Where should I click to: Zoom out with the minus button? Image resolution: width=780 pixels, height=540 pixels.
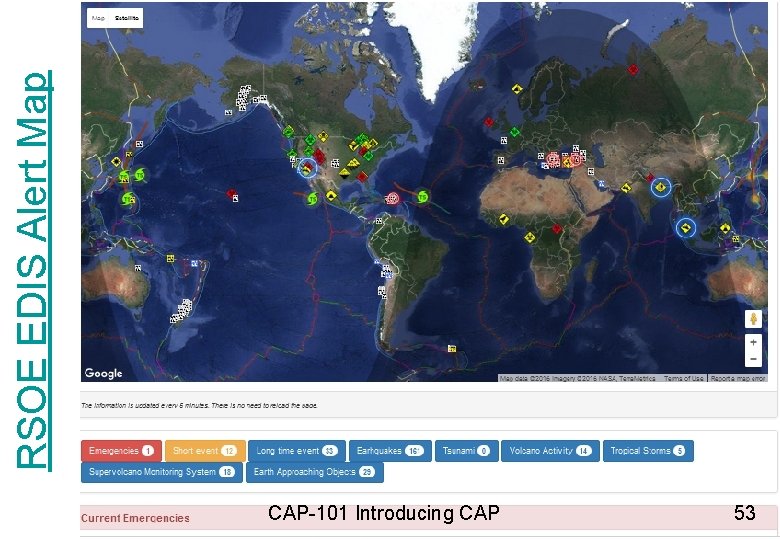coord(753,359)
